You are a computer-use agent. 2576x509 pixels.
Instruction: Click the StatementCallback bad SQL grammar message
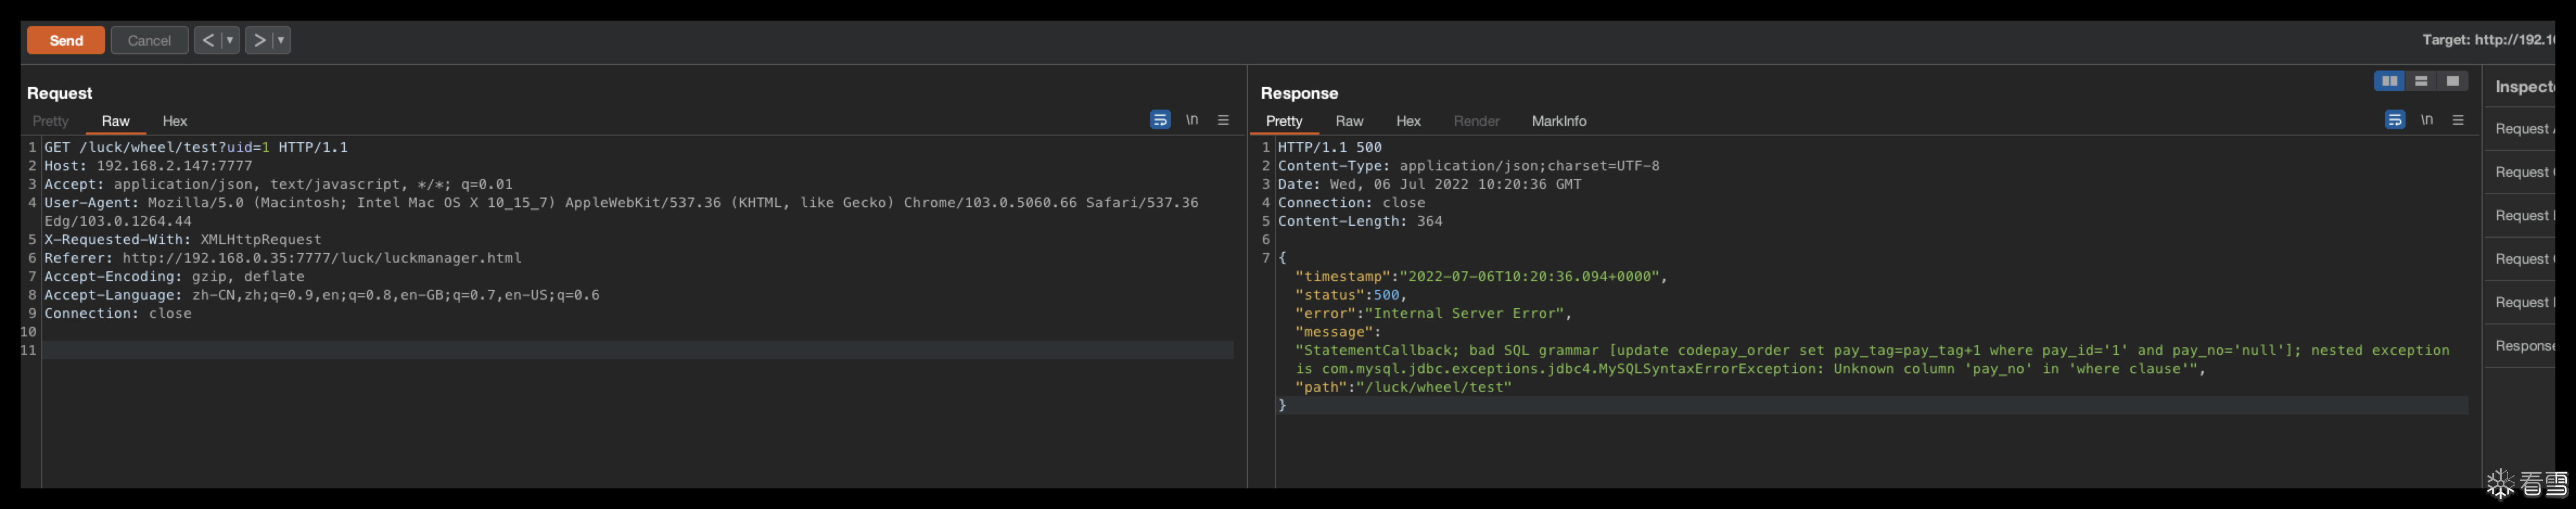coord(1872,360)
